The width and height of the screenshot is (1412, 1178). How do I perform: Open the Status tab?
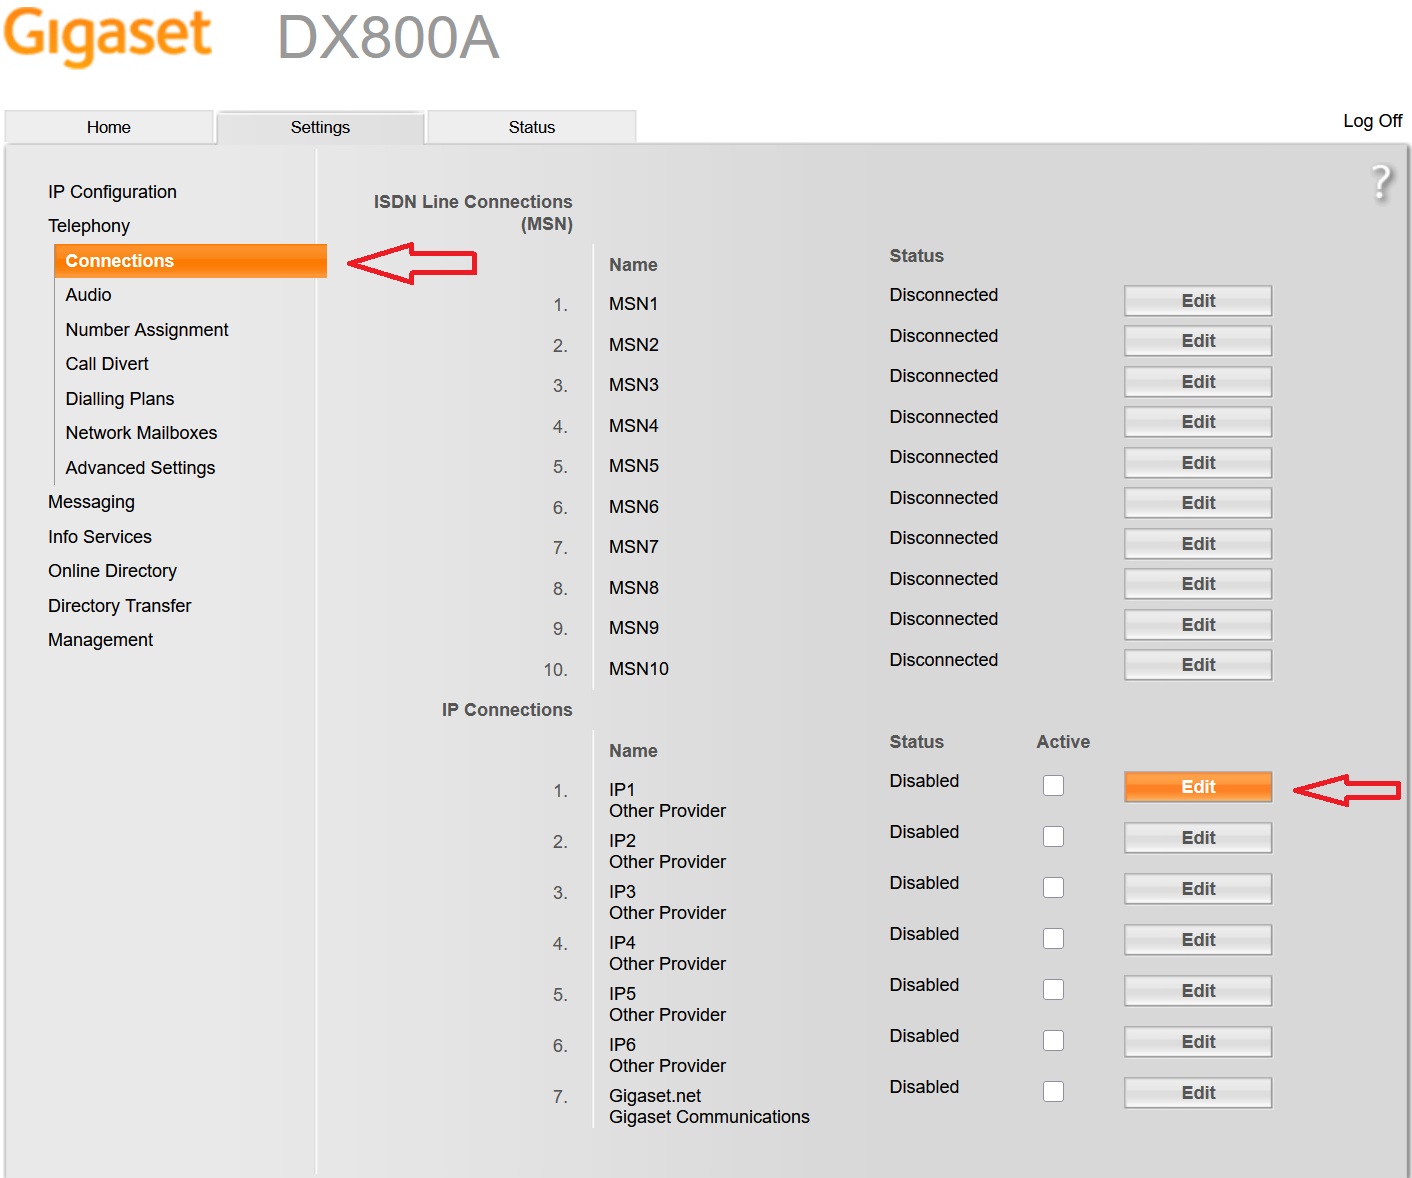coord(531,127)
